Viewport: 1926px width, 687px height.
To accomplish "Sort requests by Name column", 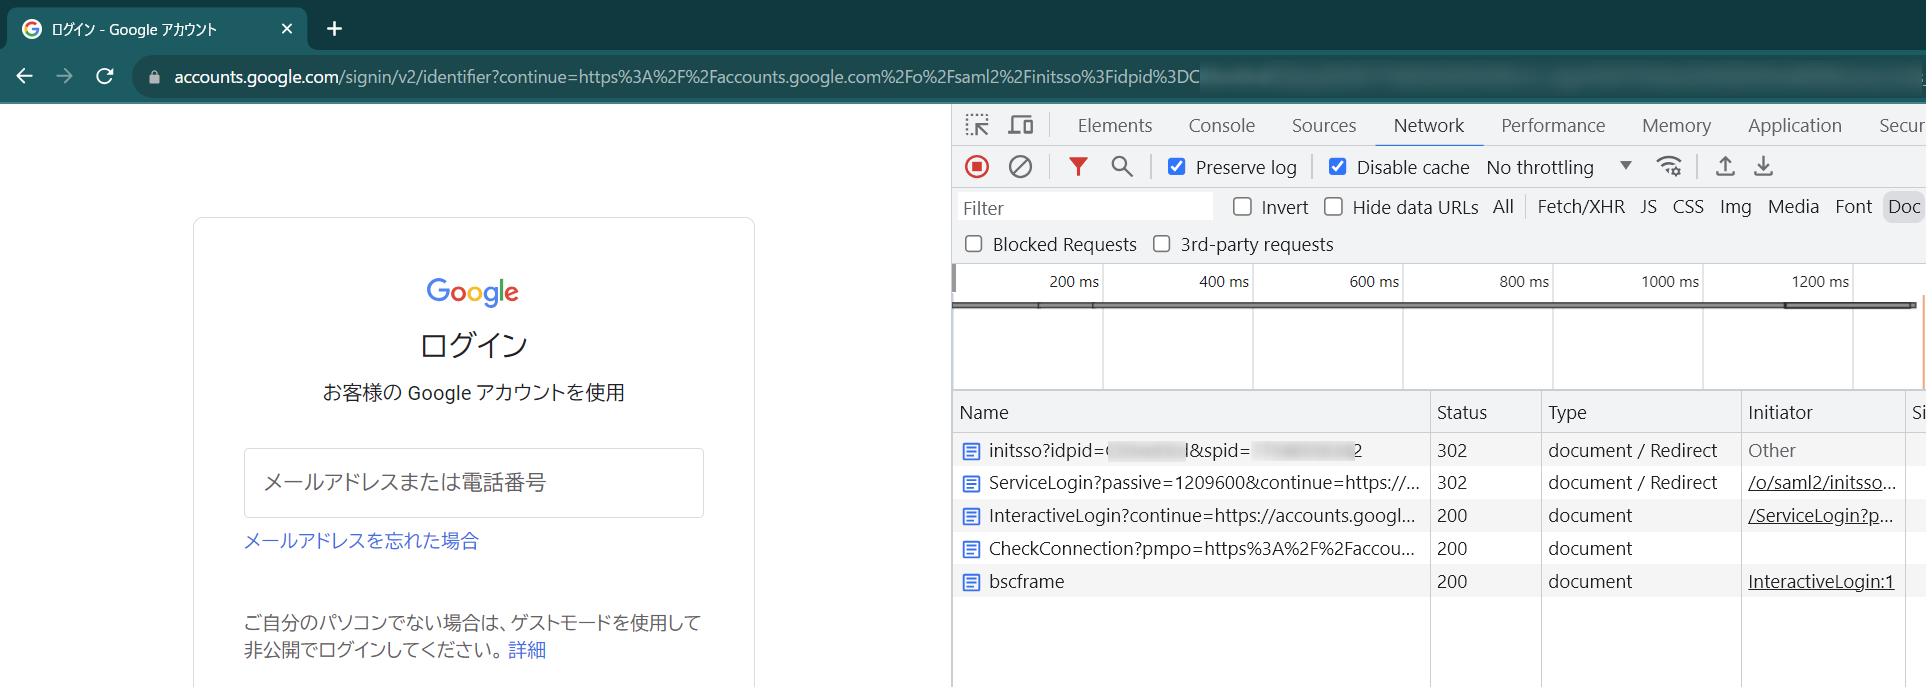I will pyautogui.click(x=1191, y=412).
